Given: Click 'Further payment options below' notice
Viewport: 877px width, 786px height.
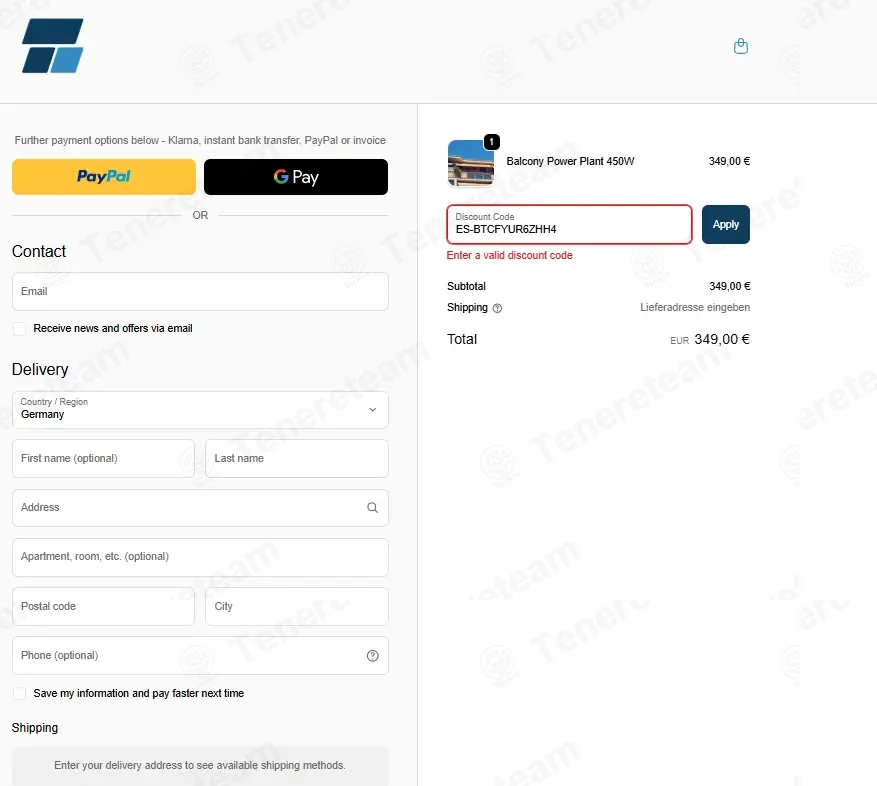Looking at the screenshot, I should [200, 140].
